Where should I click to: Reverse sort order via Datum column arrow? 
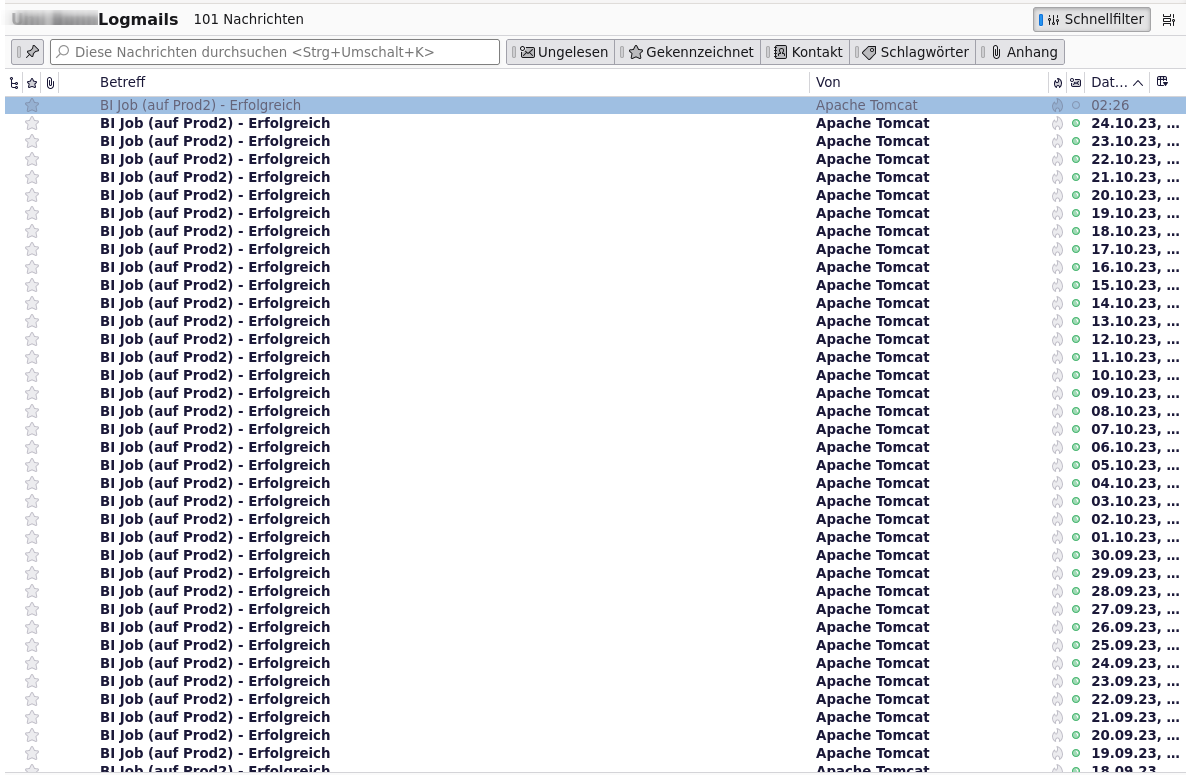tap(1138, 82)
